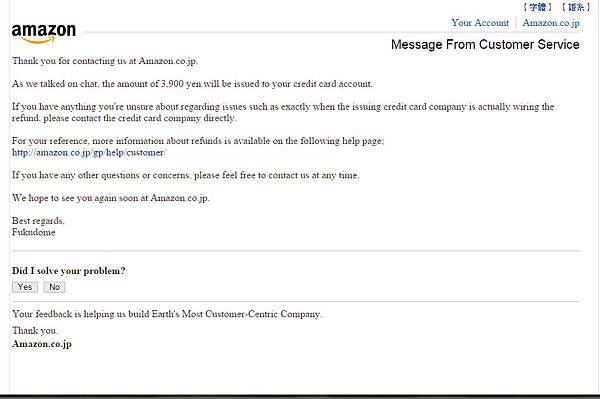Click the feel free to contact us sentence
This screenshot has width=600, height=399.
[x=186, y=175]
